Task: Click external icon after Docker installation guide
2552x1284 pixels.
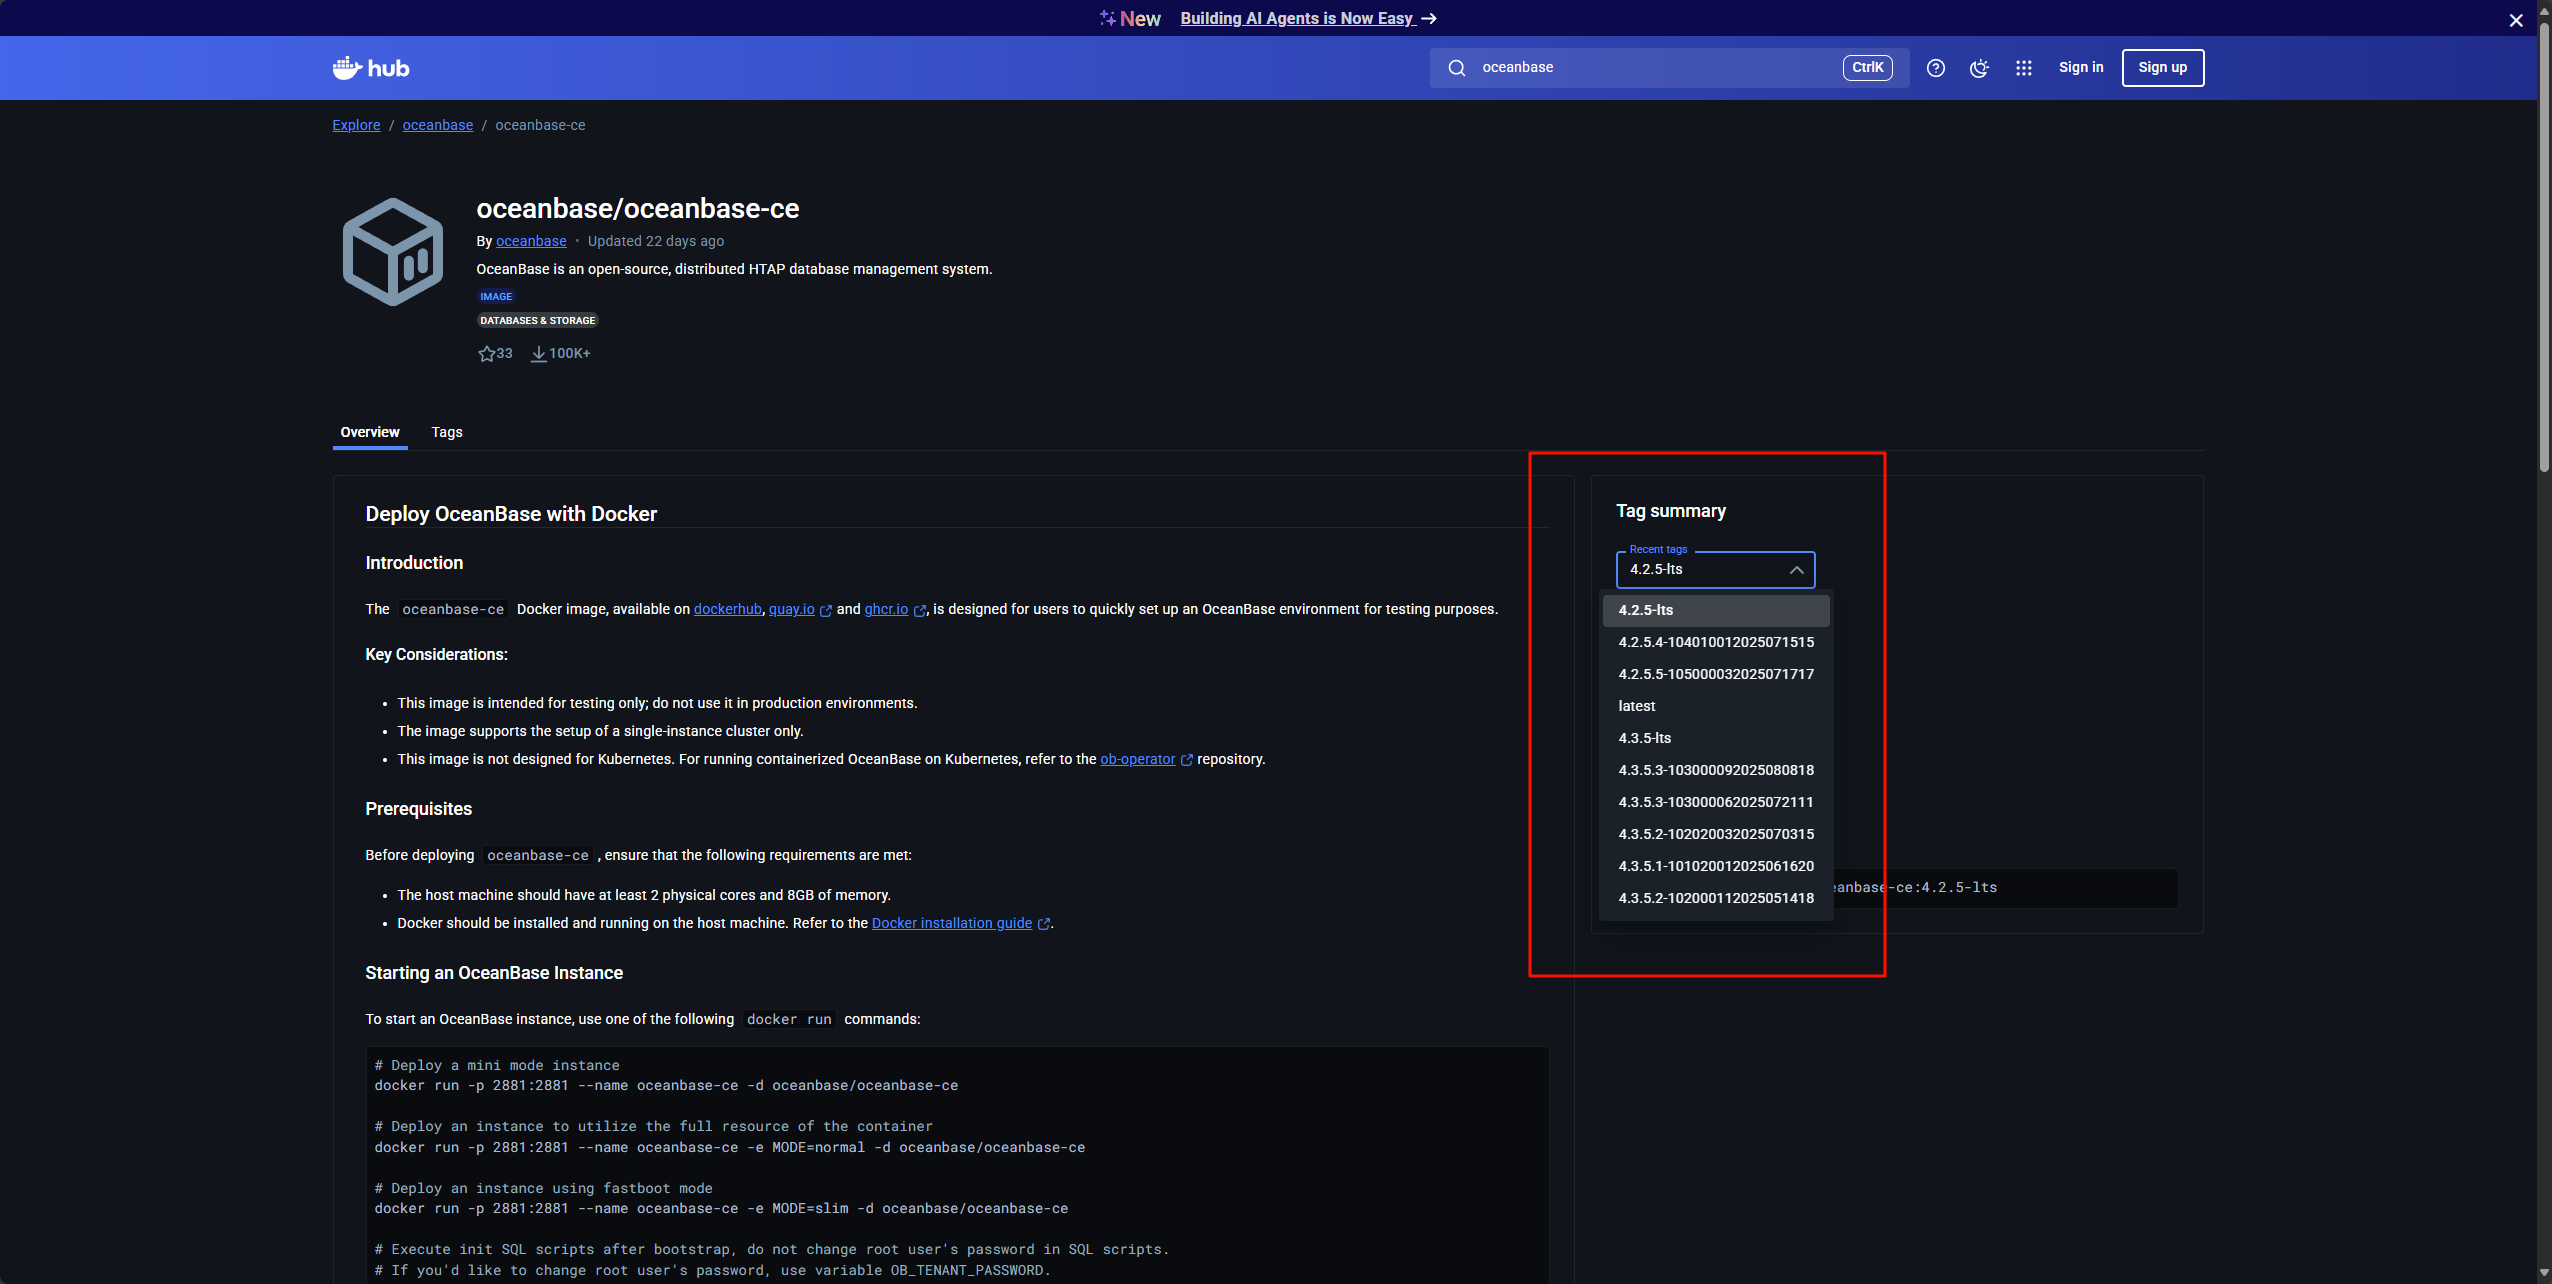Action: (x=1044, y=924)
